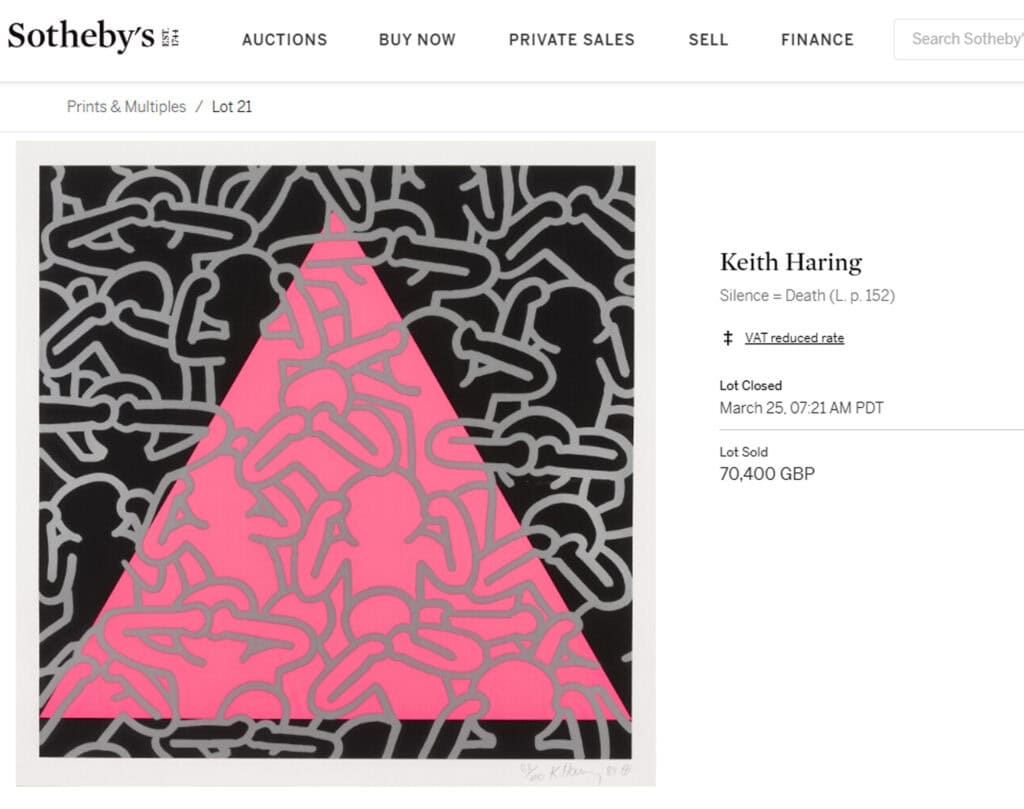
Task: Open the Keith Haring artwork image
Action: pyautogui.click(x=336, y=464)
